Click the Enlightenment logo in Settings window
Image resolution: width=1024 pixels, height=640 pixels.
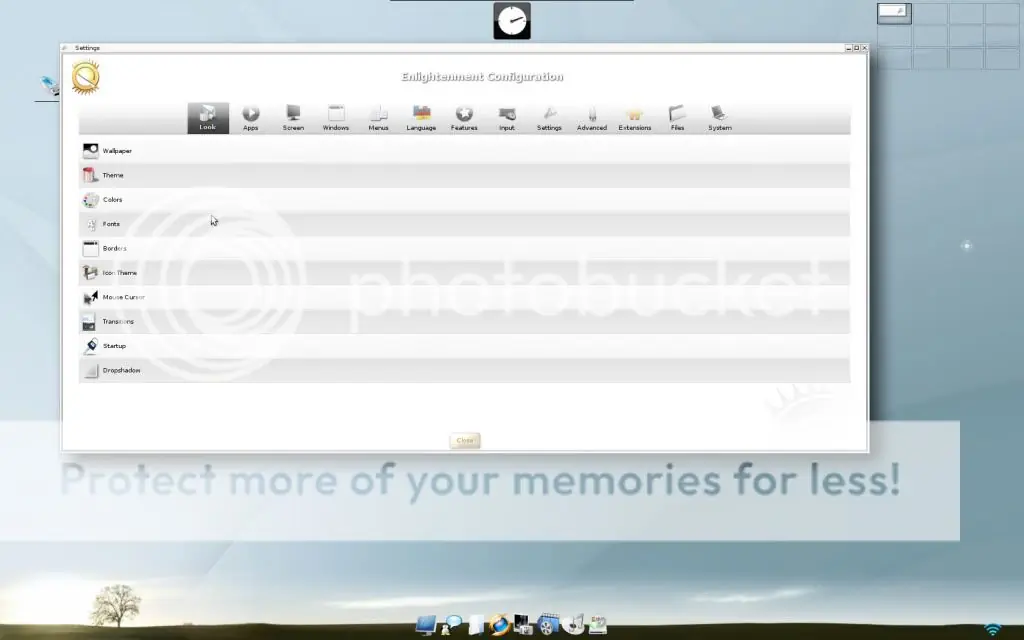point(86,77)
